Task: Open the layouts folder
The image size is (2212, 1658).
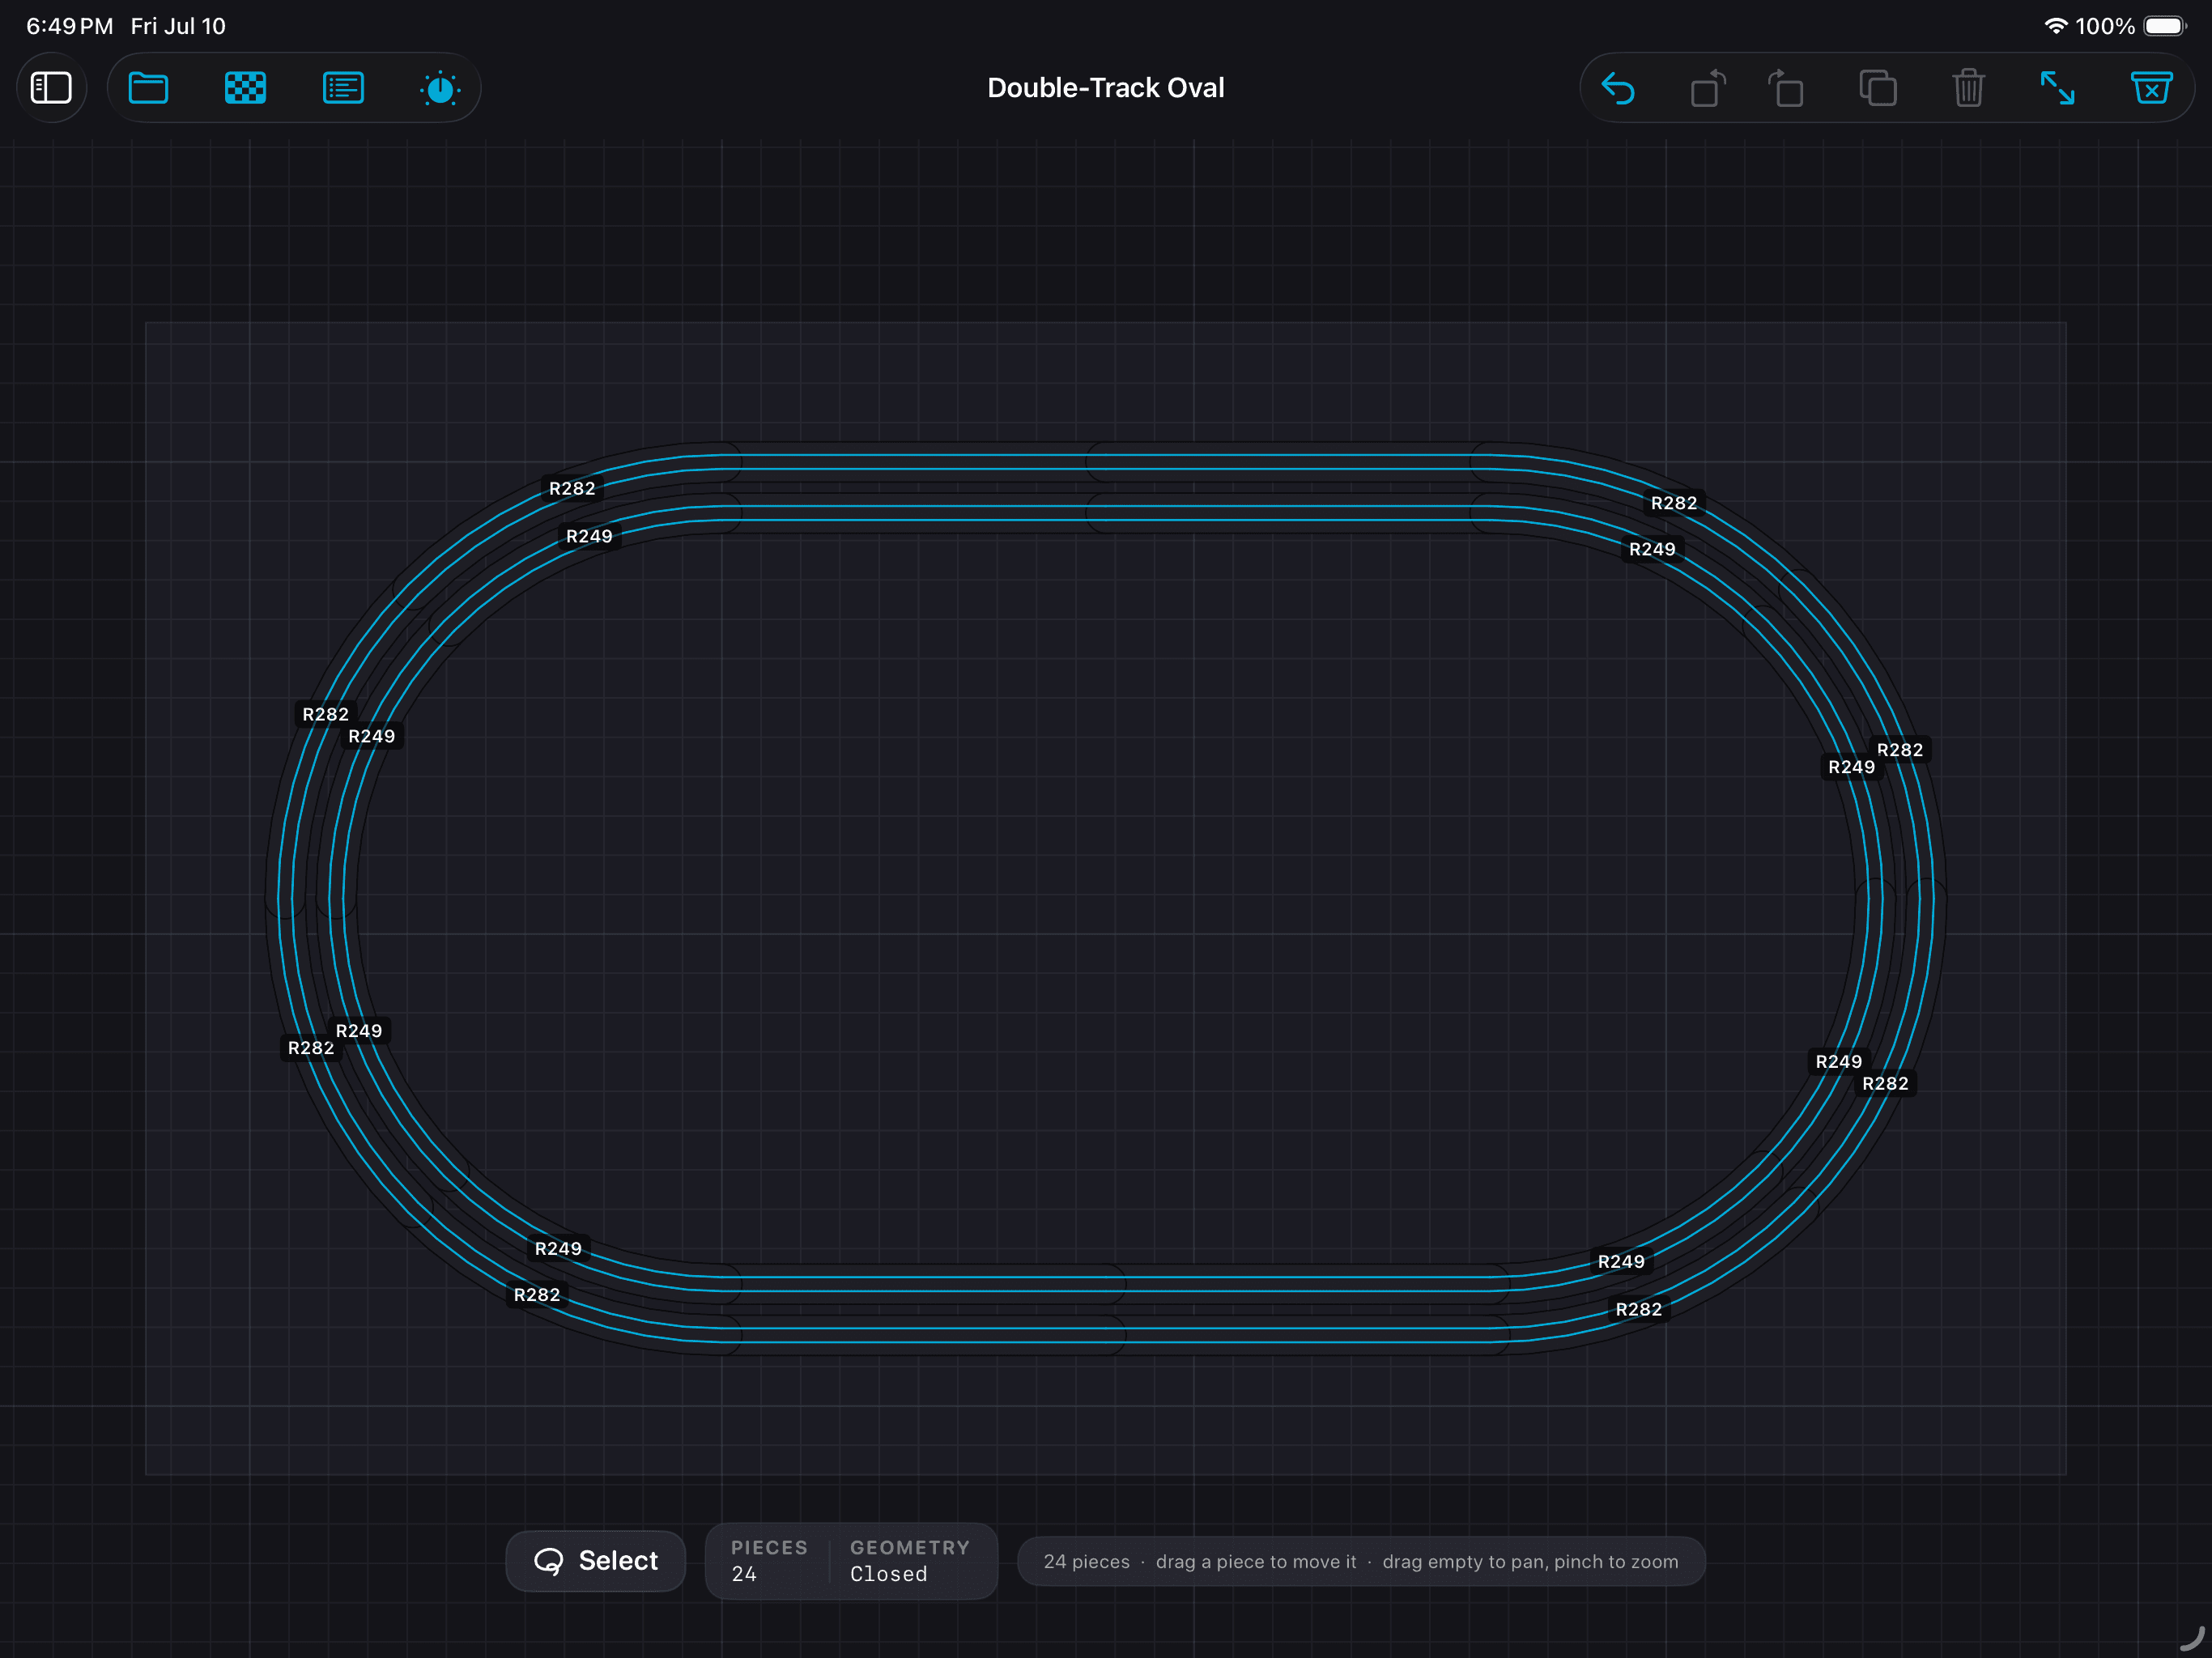Action: point(148,88)
